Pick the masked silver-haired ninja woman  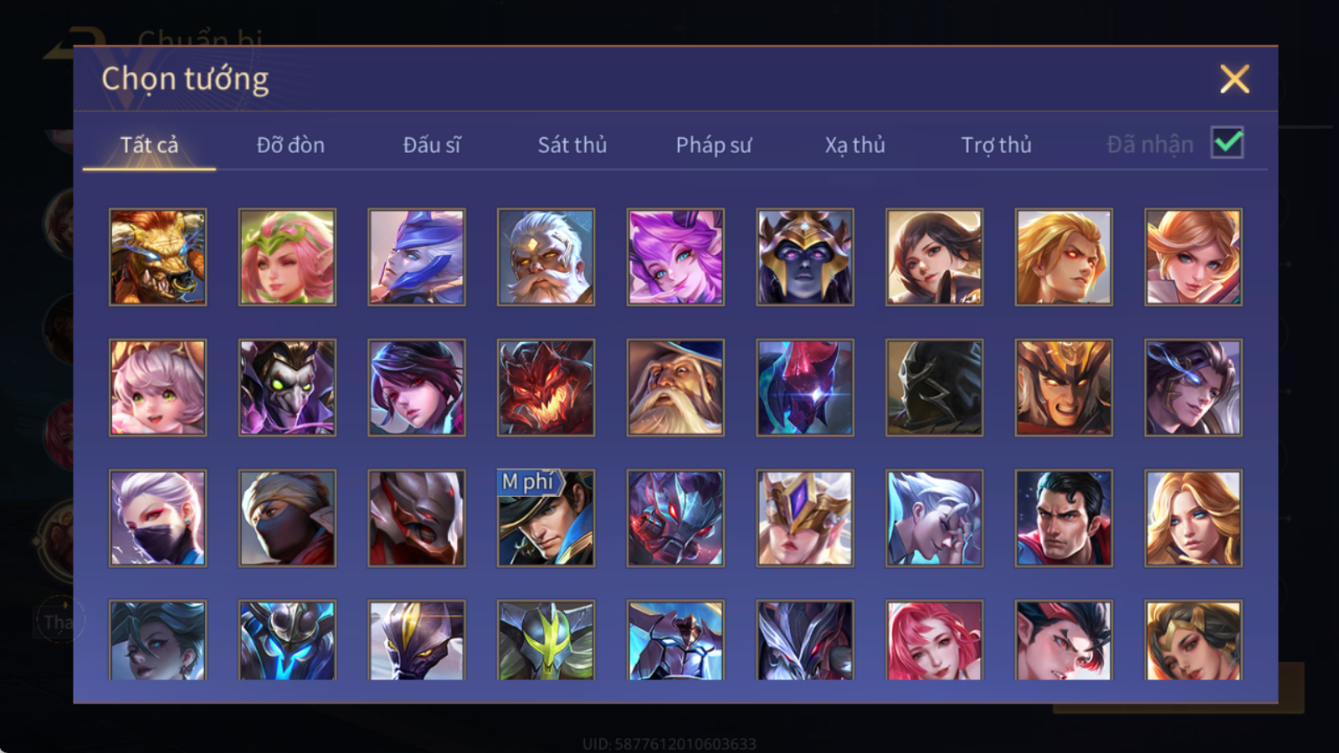158,519
